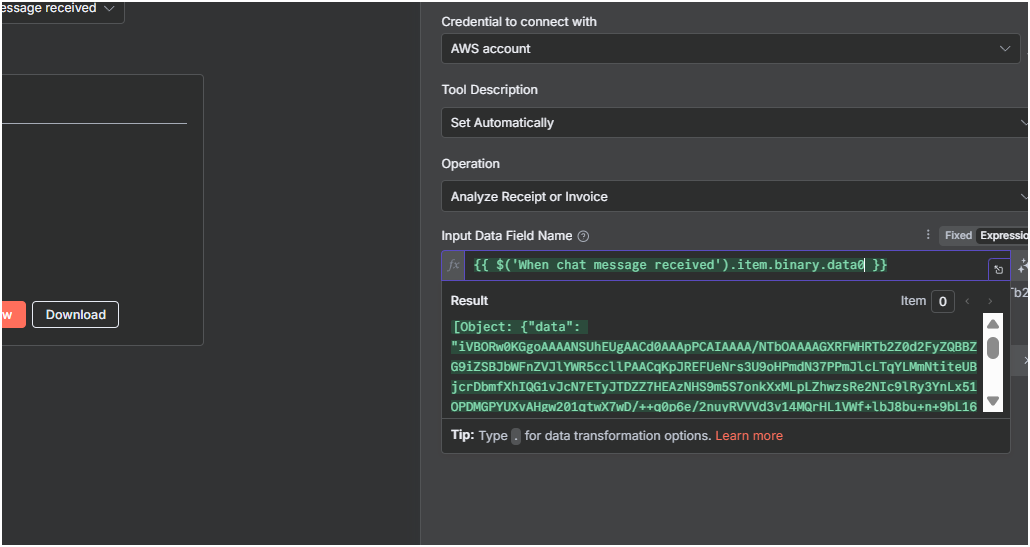Click the fx icon beside the expression field
The height and width of the screenshot is (547, 1030).
tap(453, 265)
